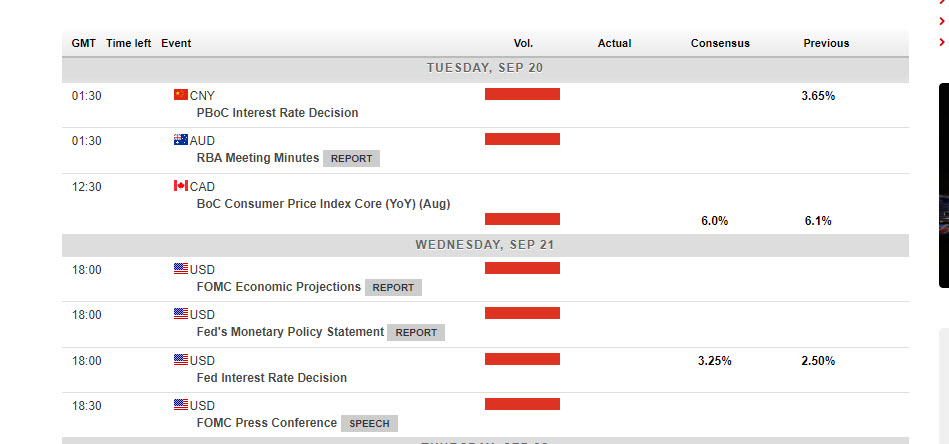Click the Vol. column header
949x444 pixels.
pyautogui.click(x=523, y=43)
